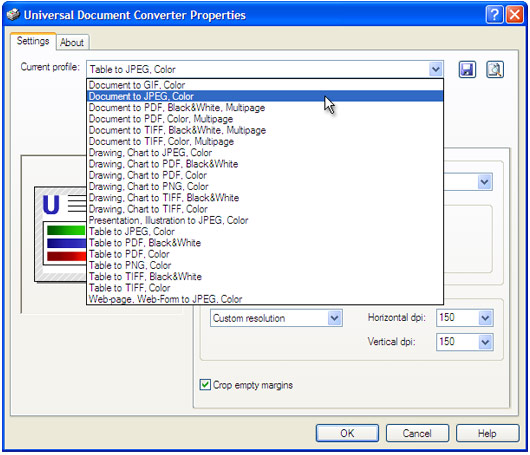Screen dimensions: 530x455
Task: Toggle the Crop empty margins checkbox
Action: pyautogui.click(x=205, y=385)
